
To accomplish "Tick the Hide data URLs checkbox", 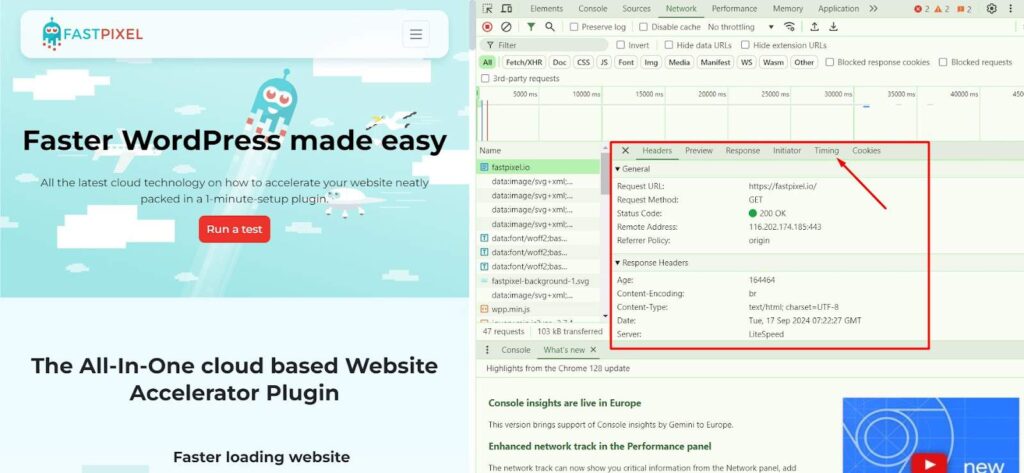I will [x=670, y=45].
